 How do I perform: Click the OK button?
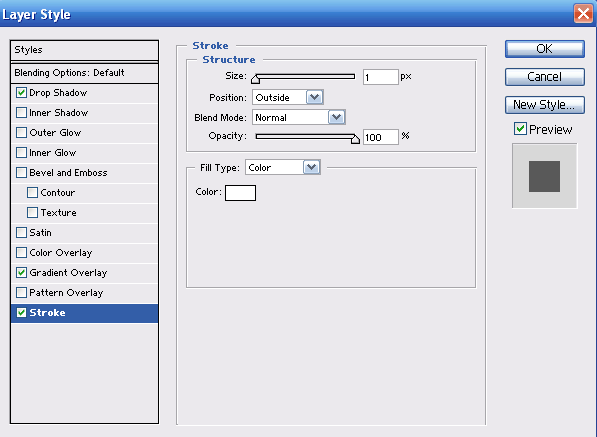pyautogui.click(x=545, y=49)
